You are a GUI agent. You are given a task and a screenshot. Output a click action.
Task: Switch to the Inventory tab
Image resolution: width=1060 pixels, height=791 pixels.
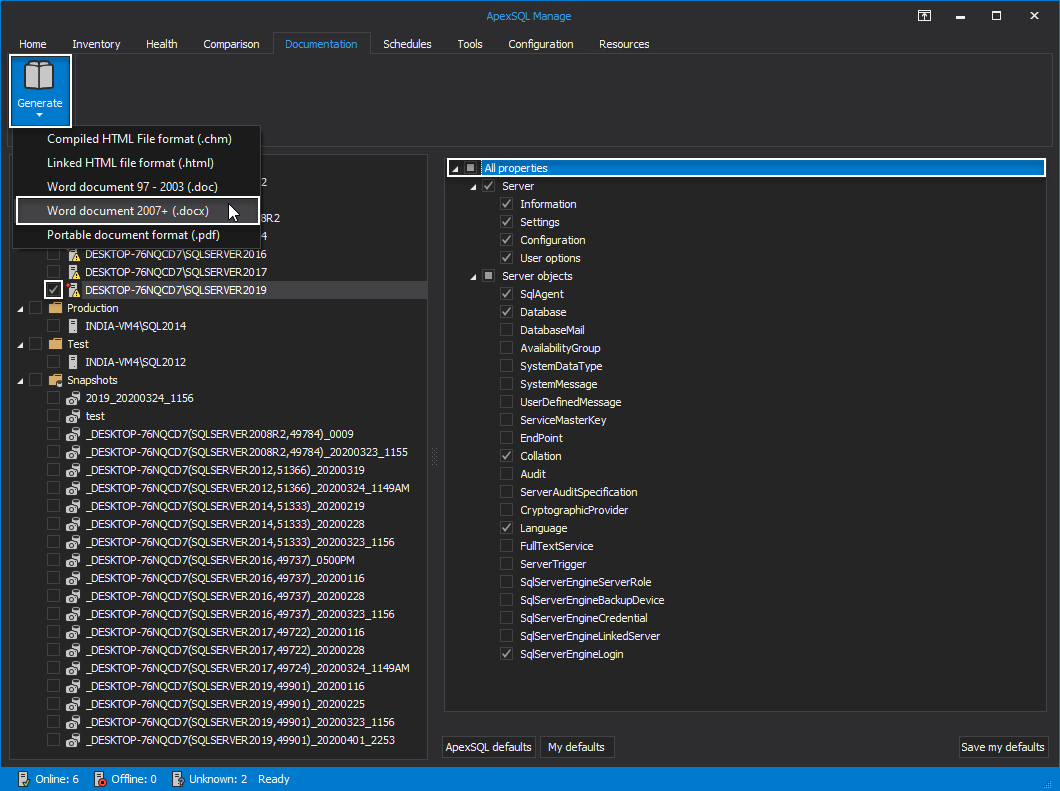(x=96, y=44)
